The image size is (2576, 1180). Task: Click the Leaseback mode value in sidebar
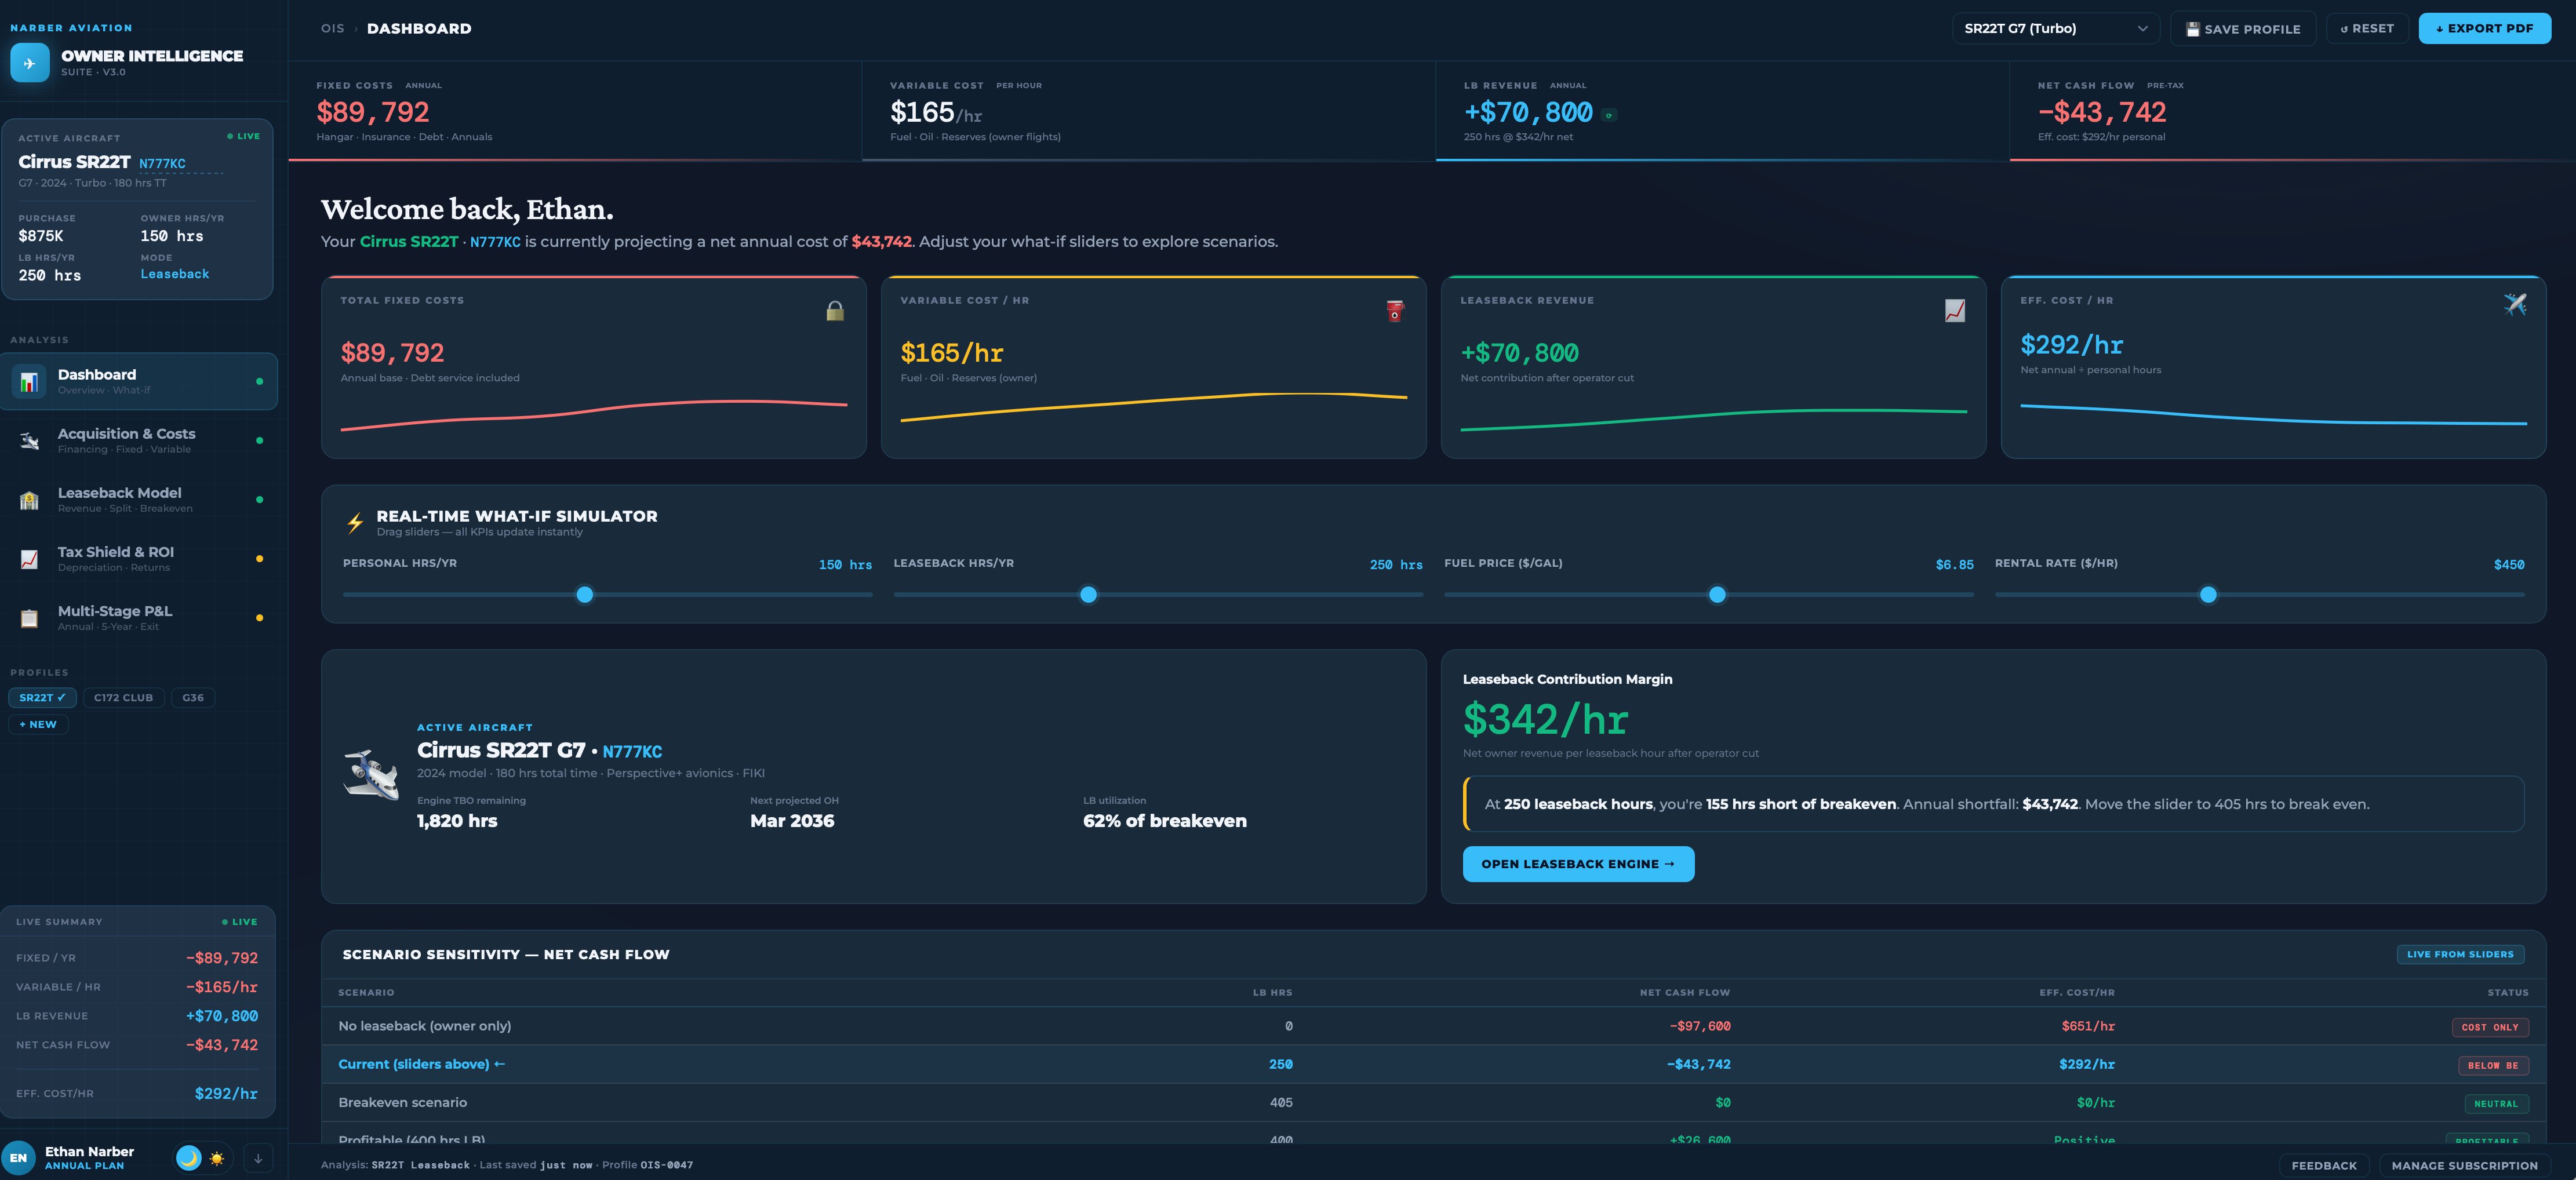(x=175, y=274)
